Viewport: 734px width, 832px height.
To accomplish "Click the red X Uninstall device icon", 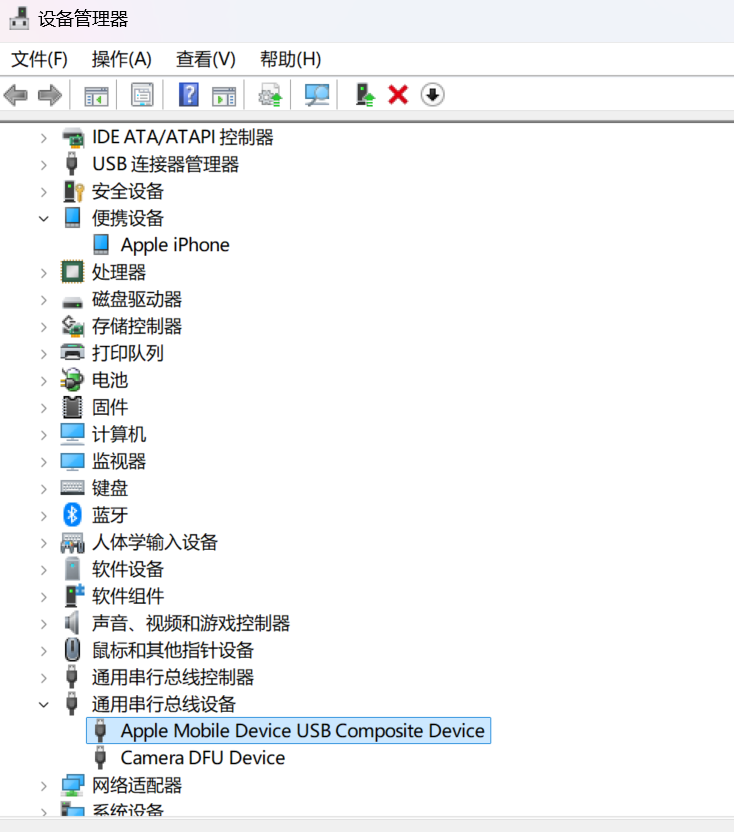I will [x=398, y=96].
